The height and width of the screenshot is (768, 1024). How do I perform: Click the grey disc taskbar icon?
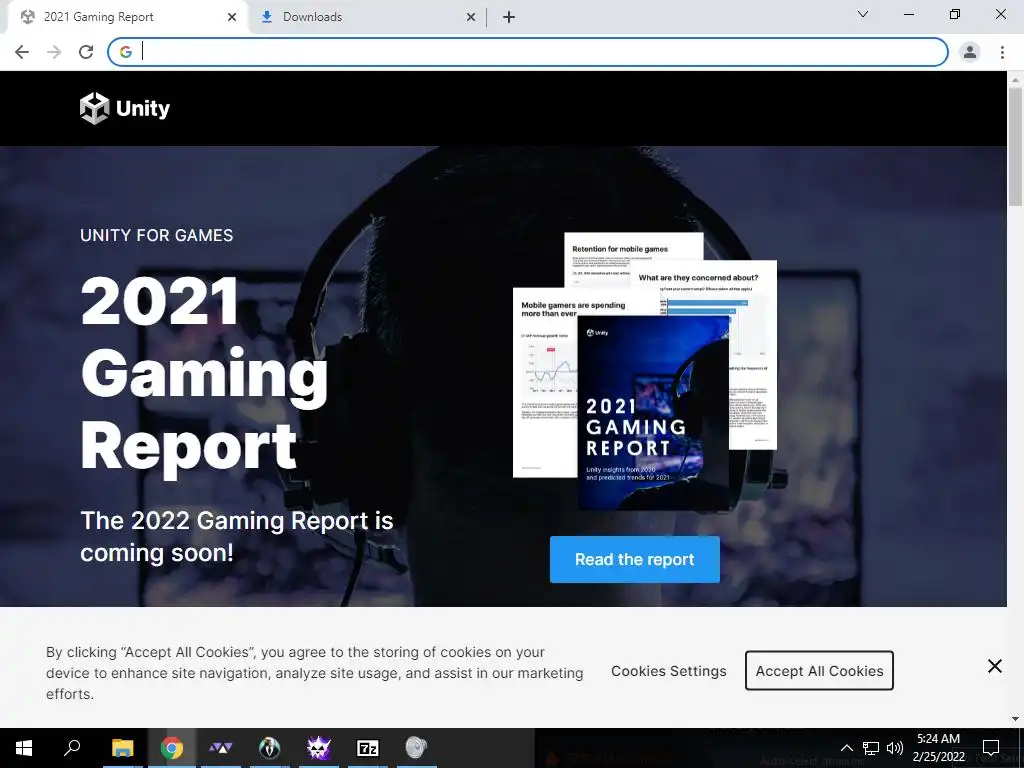point(416,748)
